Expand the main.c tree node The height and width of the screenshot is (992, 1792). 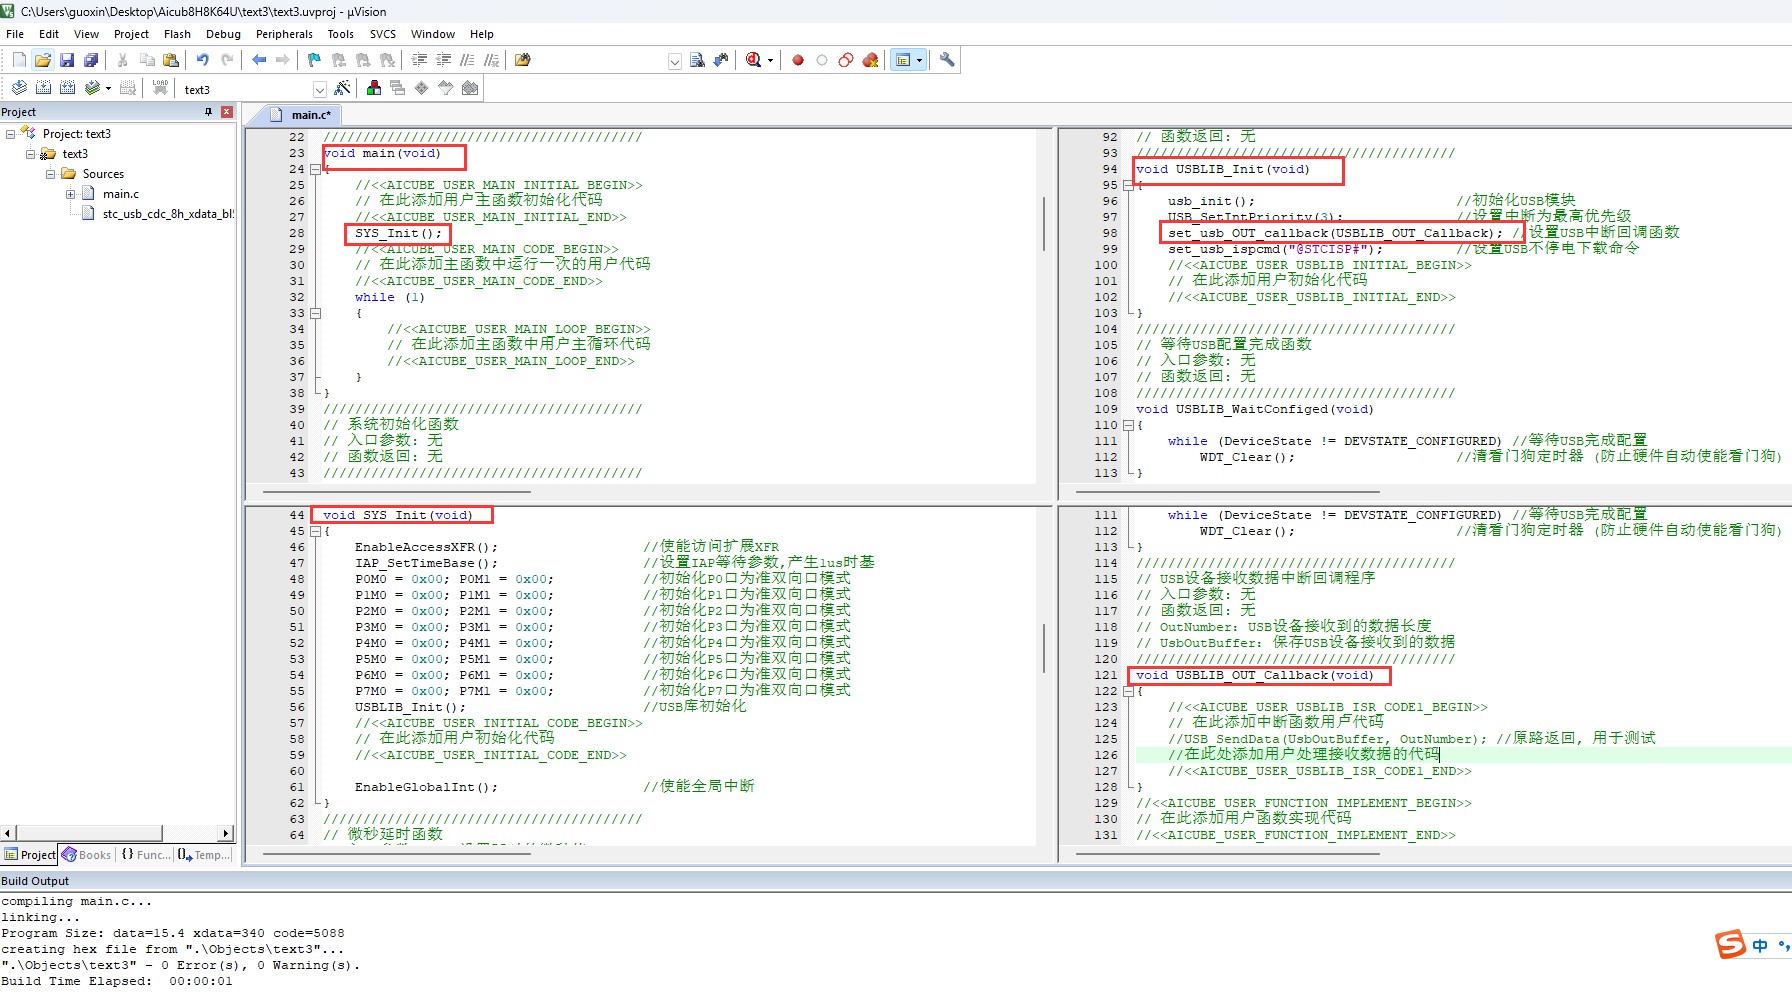[71, 194]
